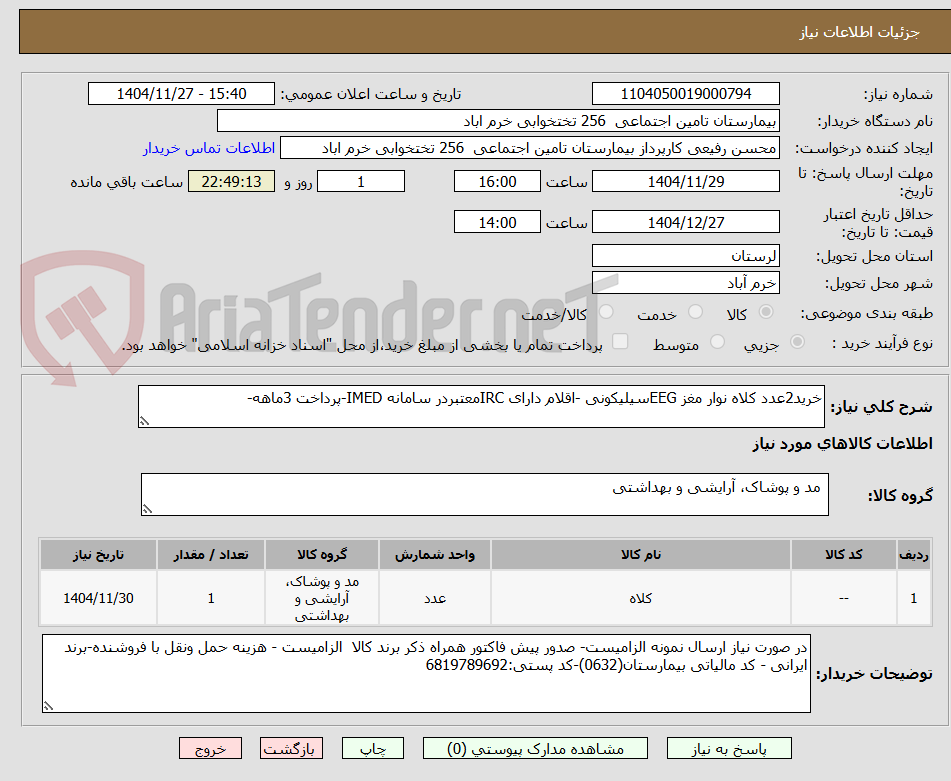951x781 pixels.
Task: Click resize handle of شرح کلی نیاز textarea
Action: (144, 421)
